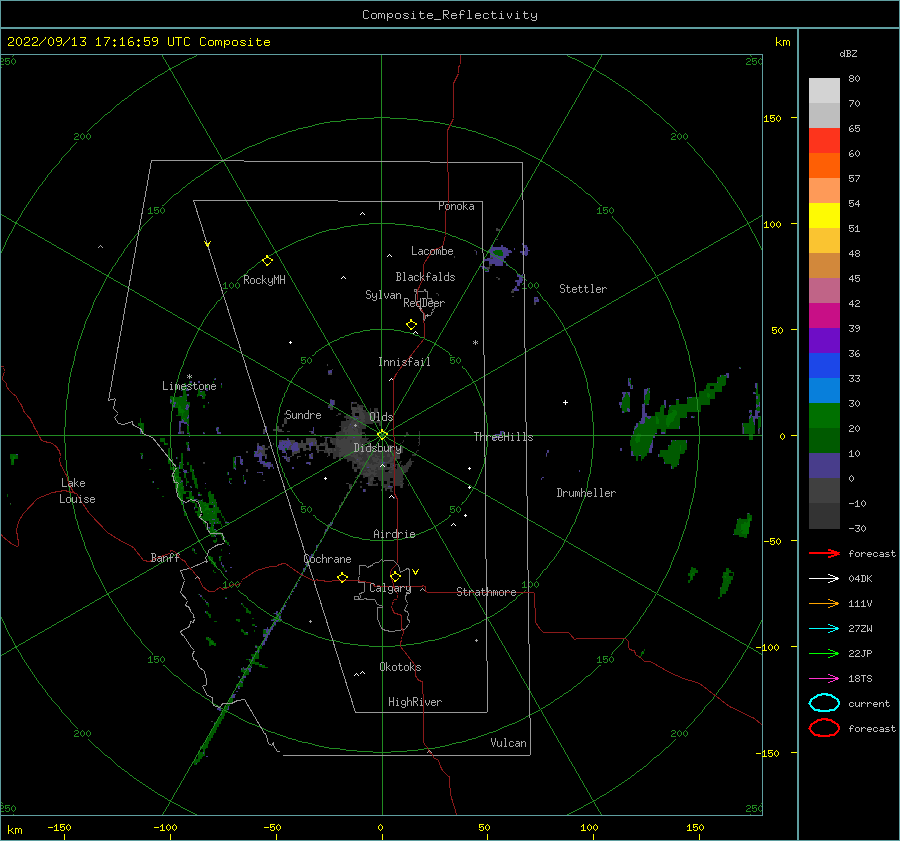Viewport: 900px width, 841px height.
Task: Click the yellow diamond marker near RockyMH
Action: pos(267,261)
